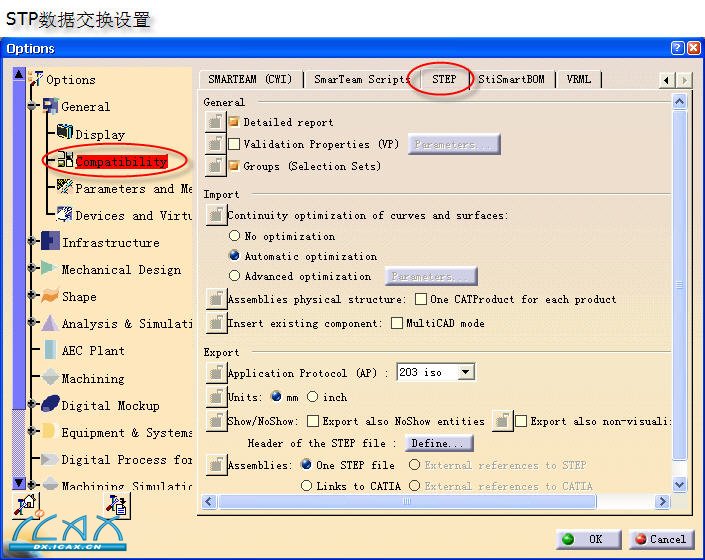The height and width of the screenshot is (560, 705).
Task: Check One CATProduct for each product
Action: [421, 299]
